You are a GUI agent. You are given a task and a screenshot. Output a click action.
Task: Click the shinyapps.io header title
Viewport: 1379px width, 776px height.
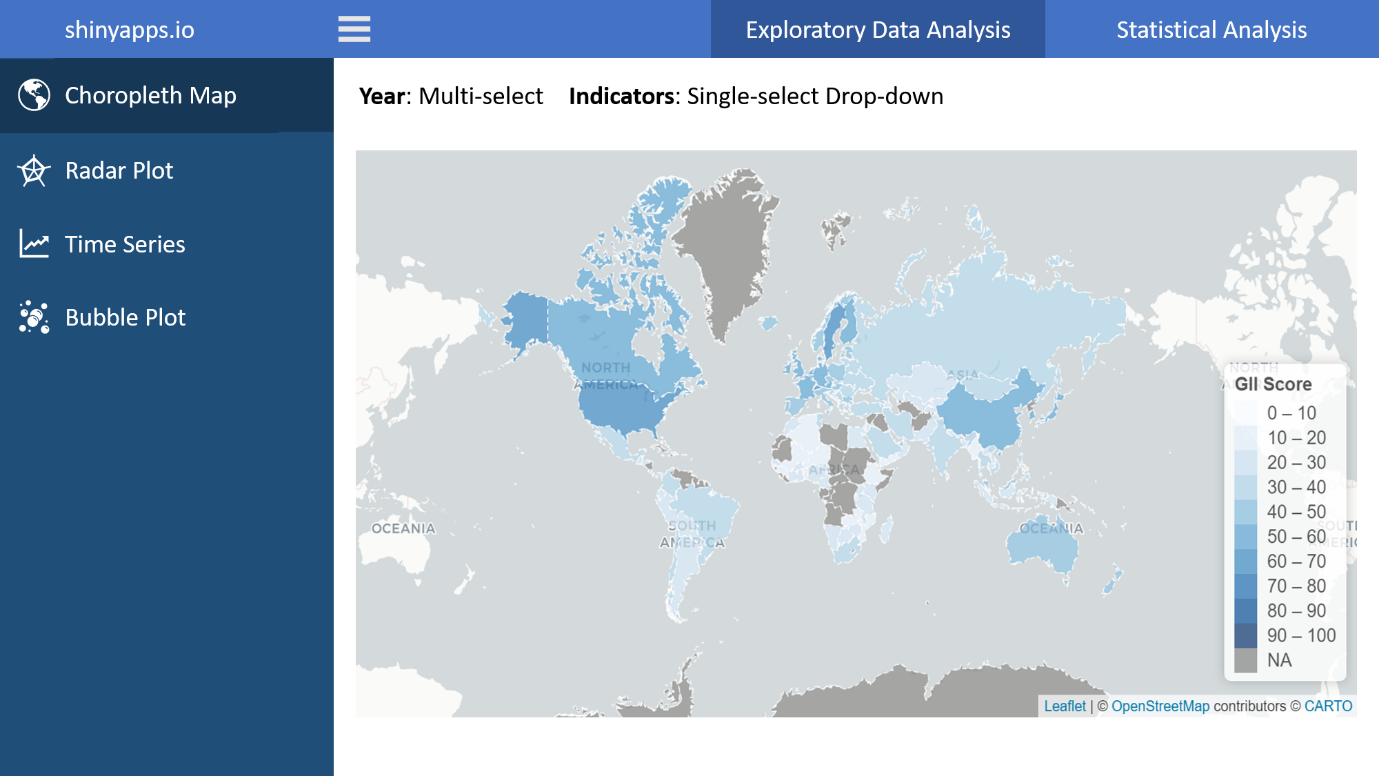pos(130,30)
